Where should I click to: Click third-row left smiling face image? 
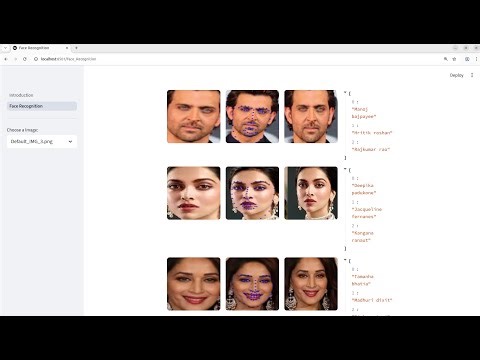(194, 284)
